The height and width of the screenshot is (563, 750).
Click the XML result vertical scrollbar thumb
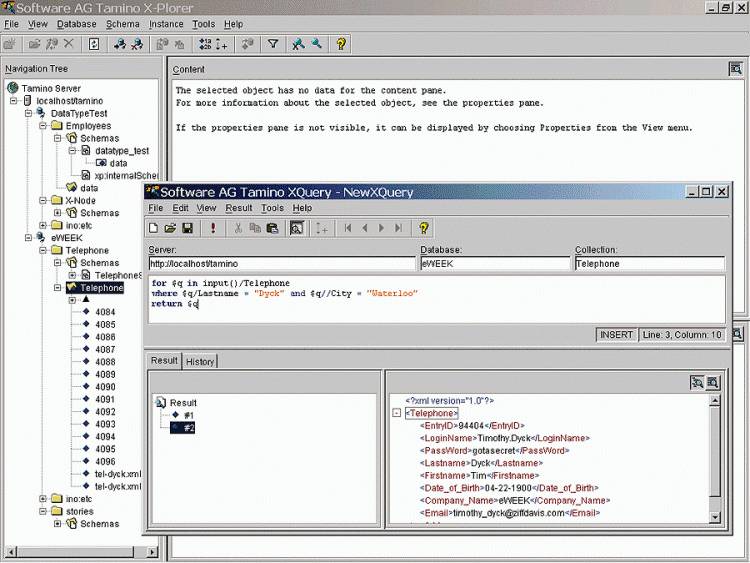[x=715, y=453]
